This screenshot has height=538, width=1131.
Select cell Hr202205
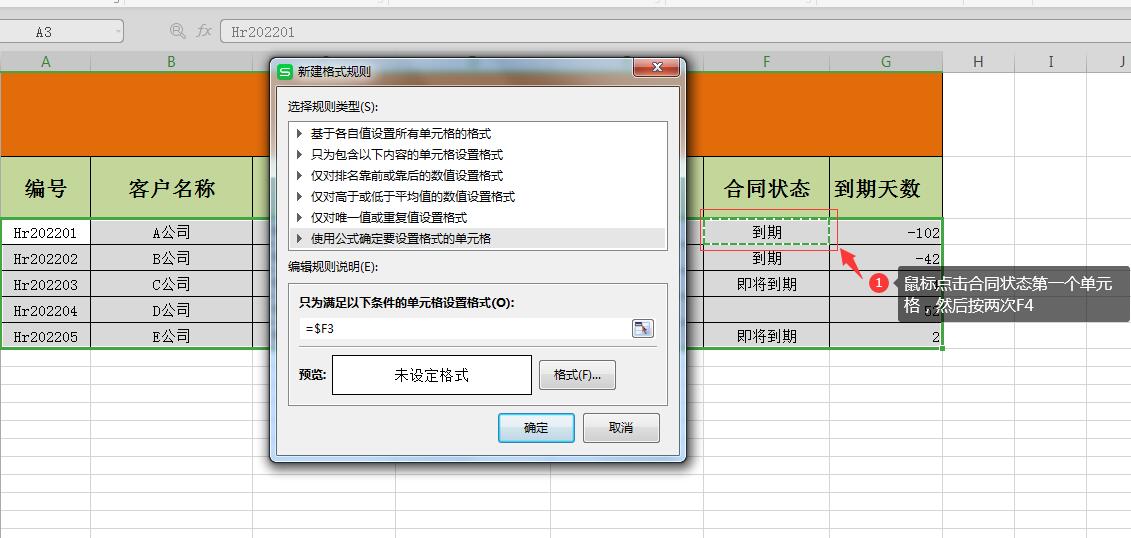[x=45, y=336]
